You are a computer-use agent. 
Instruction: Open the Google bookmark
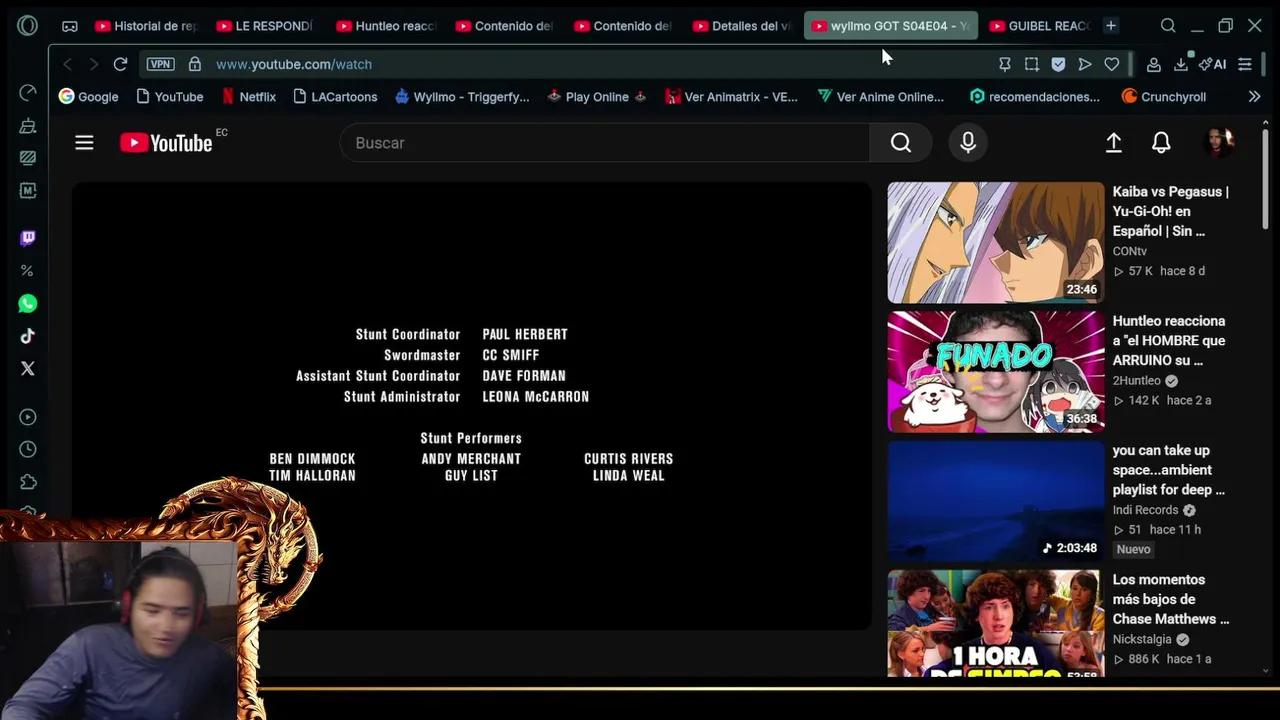pyautogui.click(x=89, y=97)
